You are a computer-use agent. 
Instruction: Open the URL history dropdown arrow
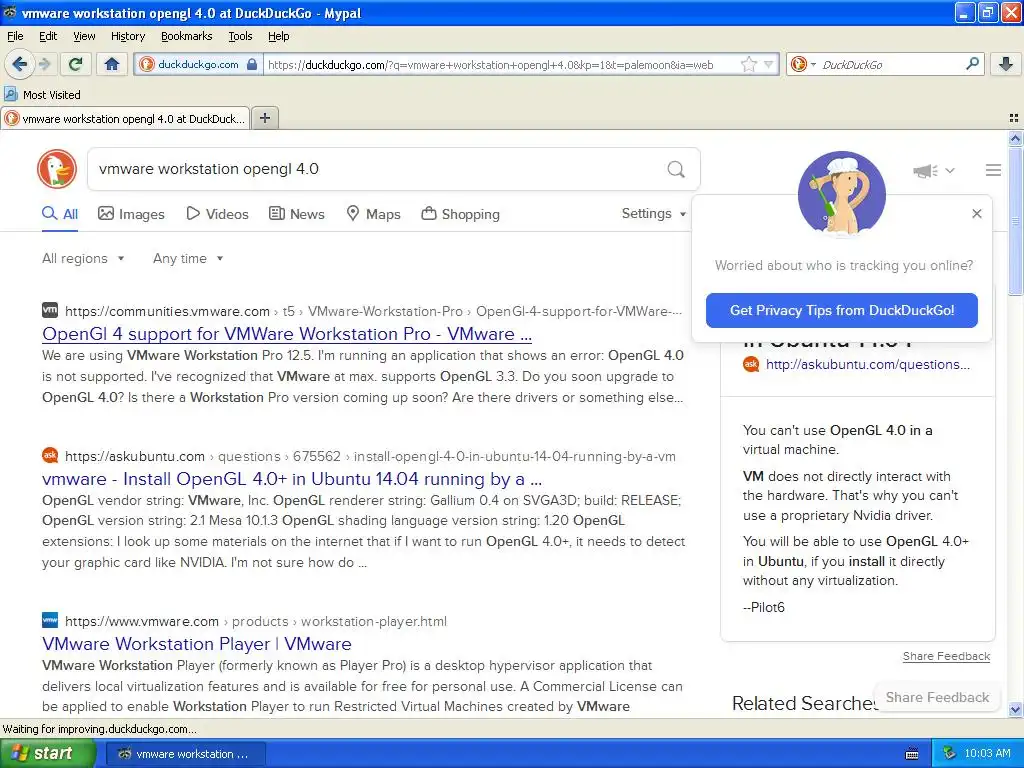pos(769,64)
